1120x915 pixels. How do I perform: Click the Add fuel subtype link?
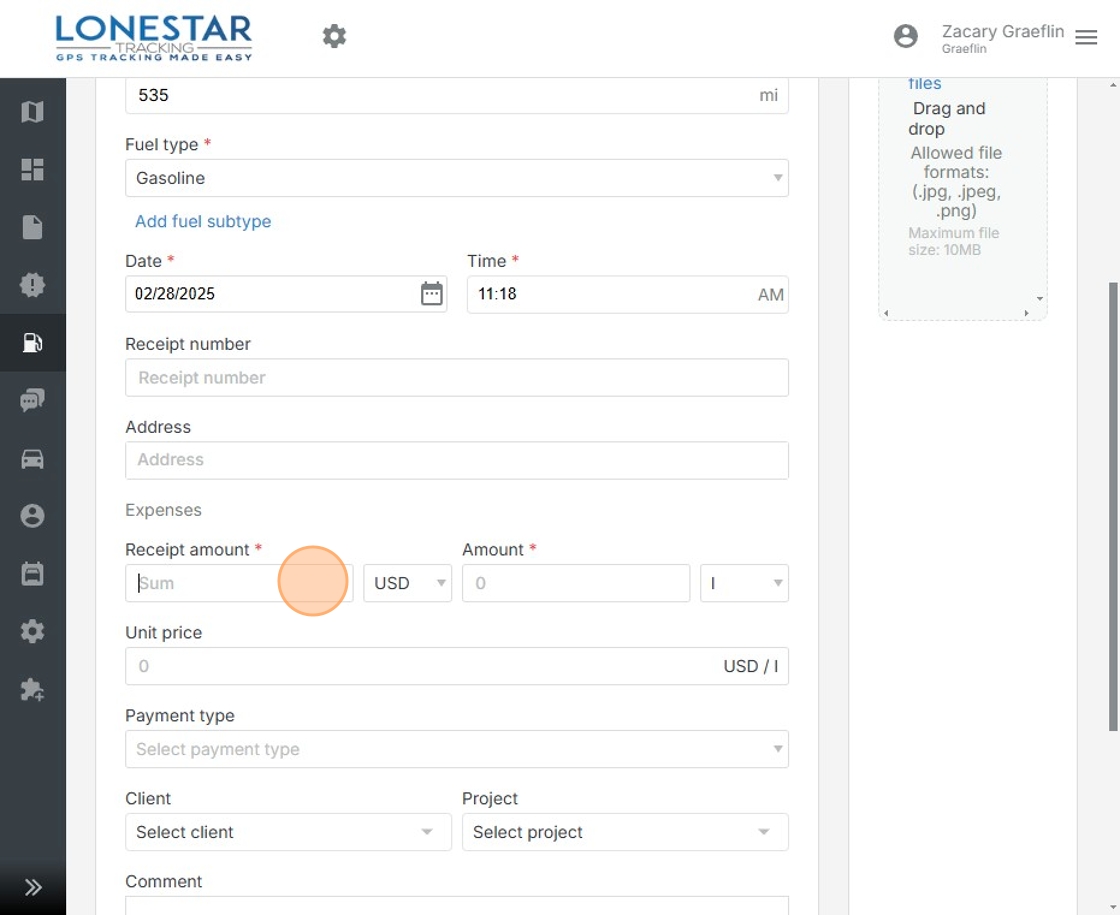(203, 221)
